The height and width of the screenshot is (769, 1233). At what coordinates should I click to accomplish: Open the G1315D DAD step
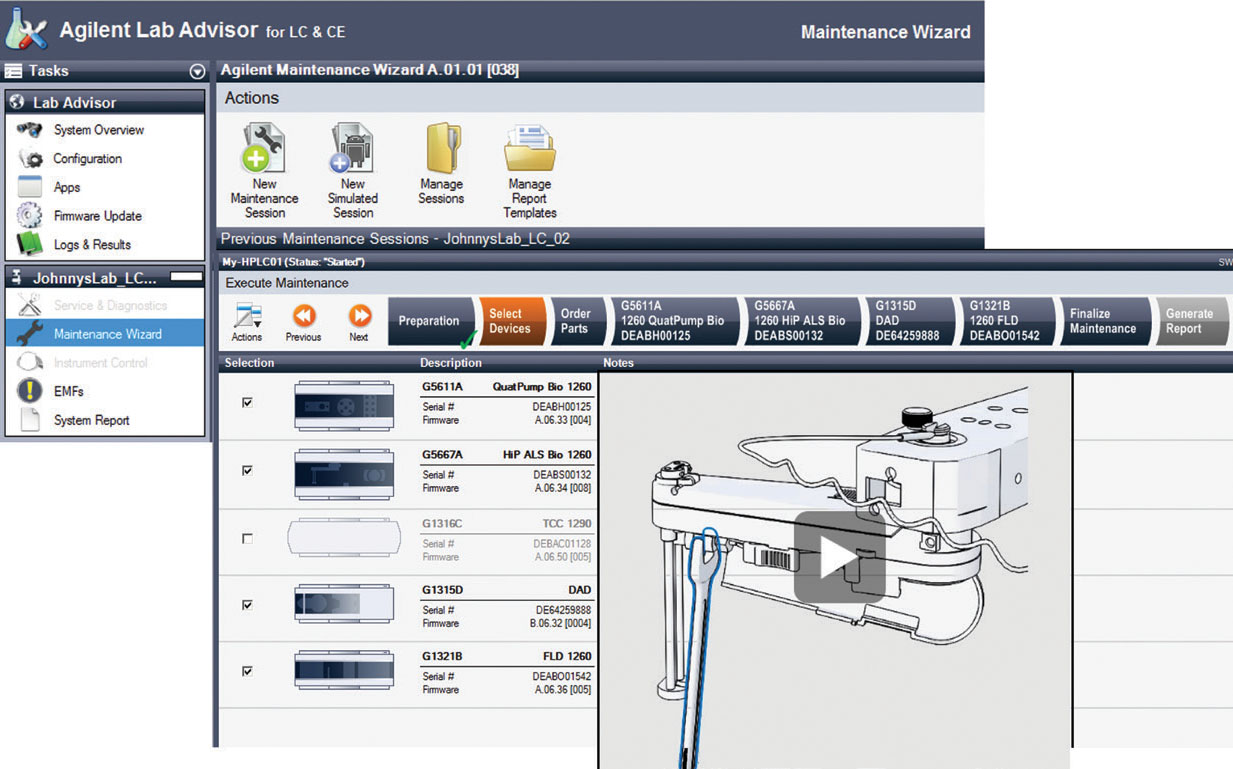click(910, 321)
